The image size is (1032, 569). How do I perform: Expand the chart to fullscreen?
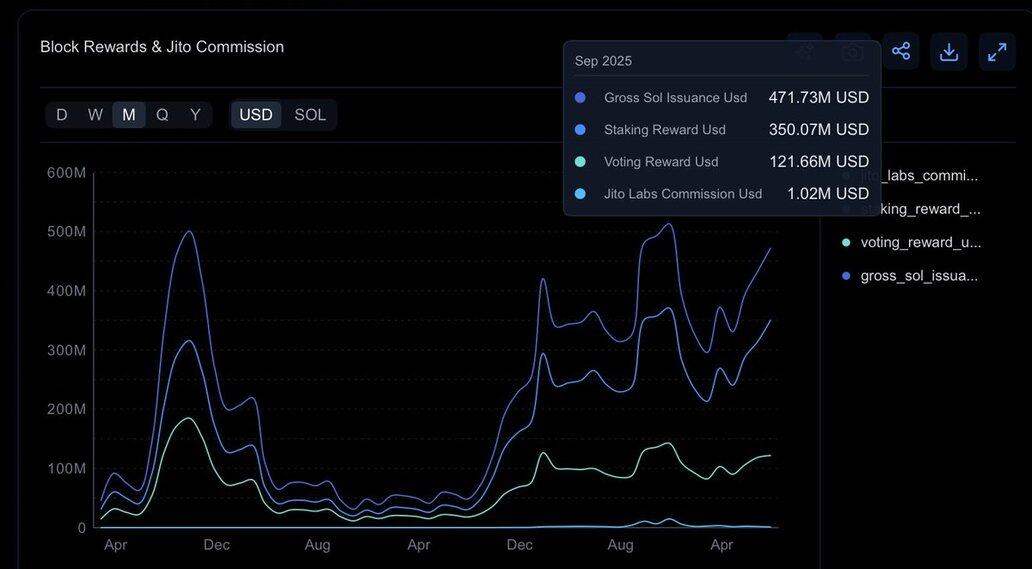click(997, 52)
